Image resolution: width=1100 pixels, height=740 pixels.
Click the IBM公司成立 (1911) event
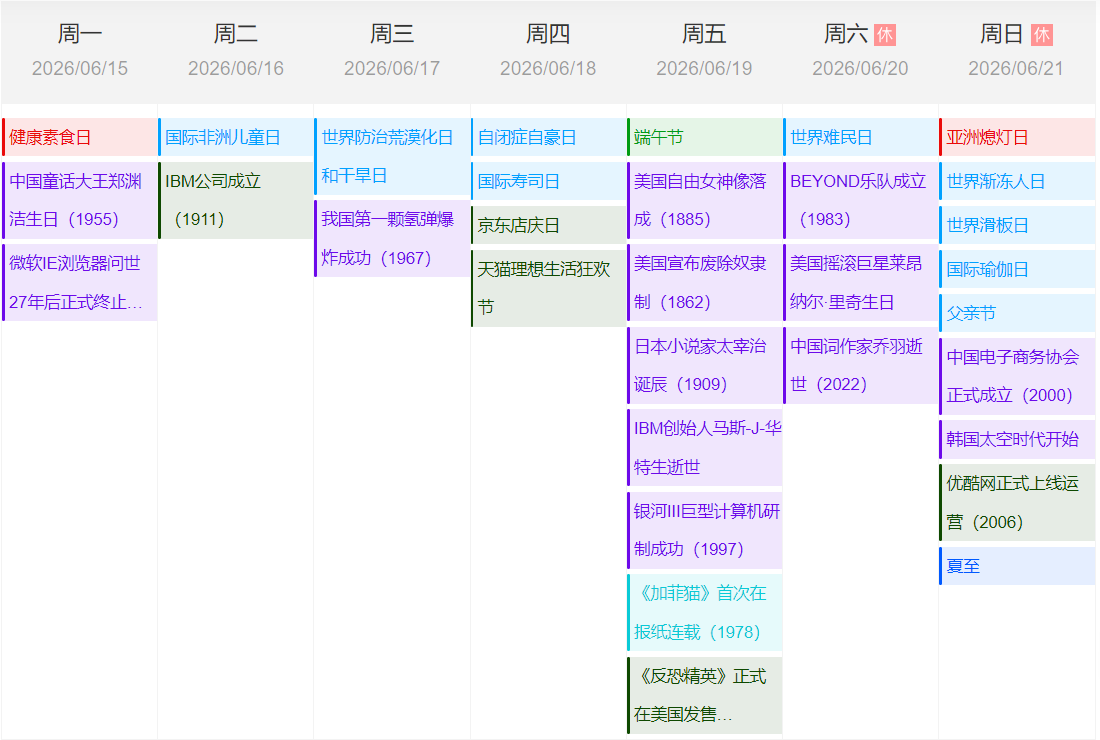tap(236, 200)
